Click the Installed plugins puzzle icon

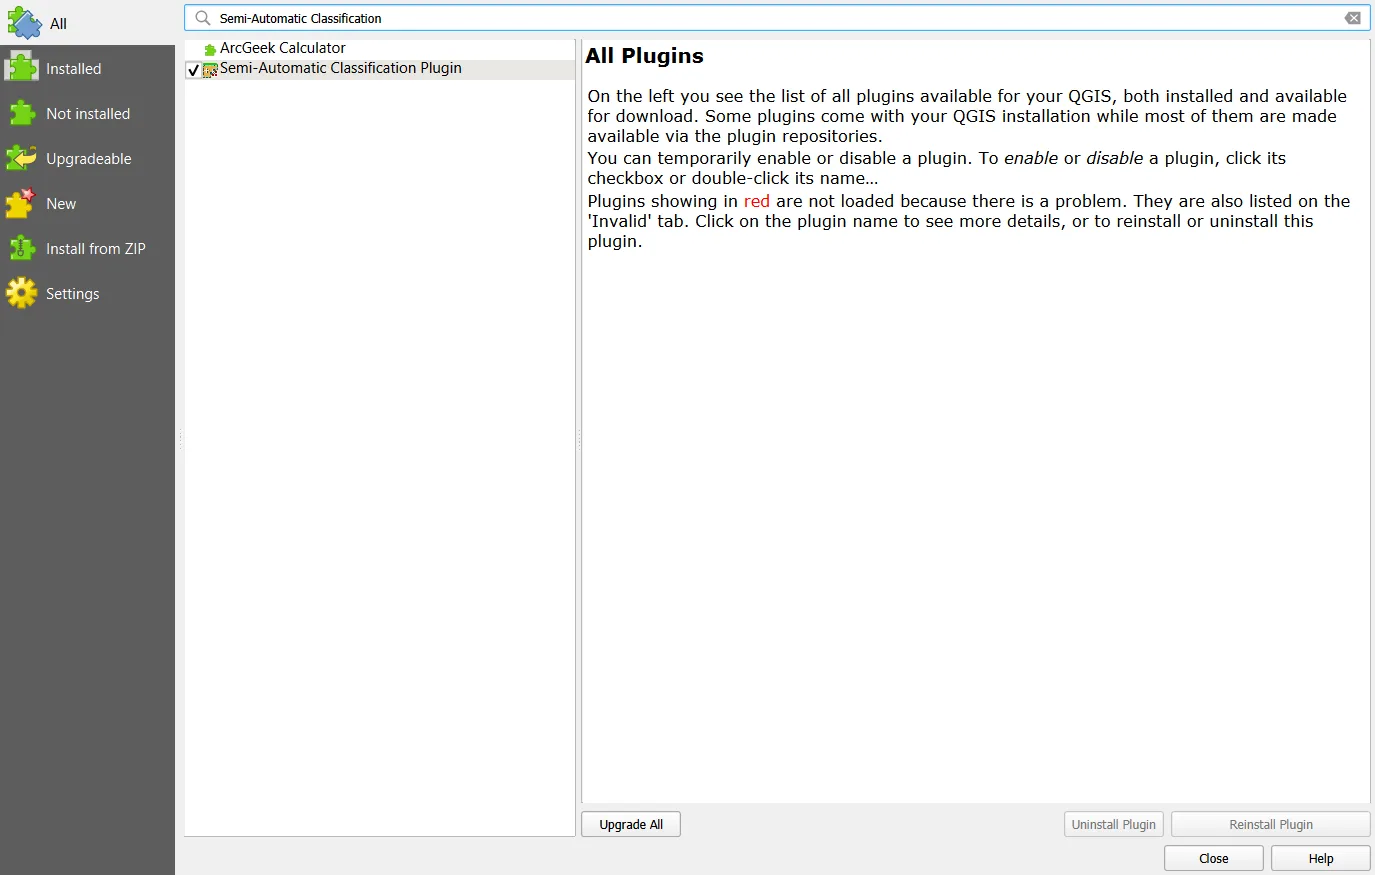click(22, 68)
